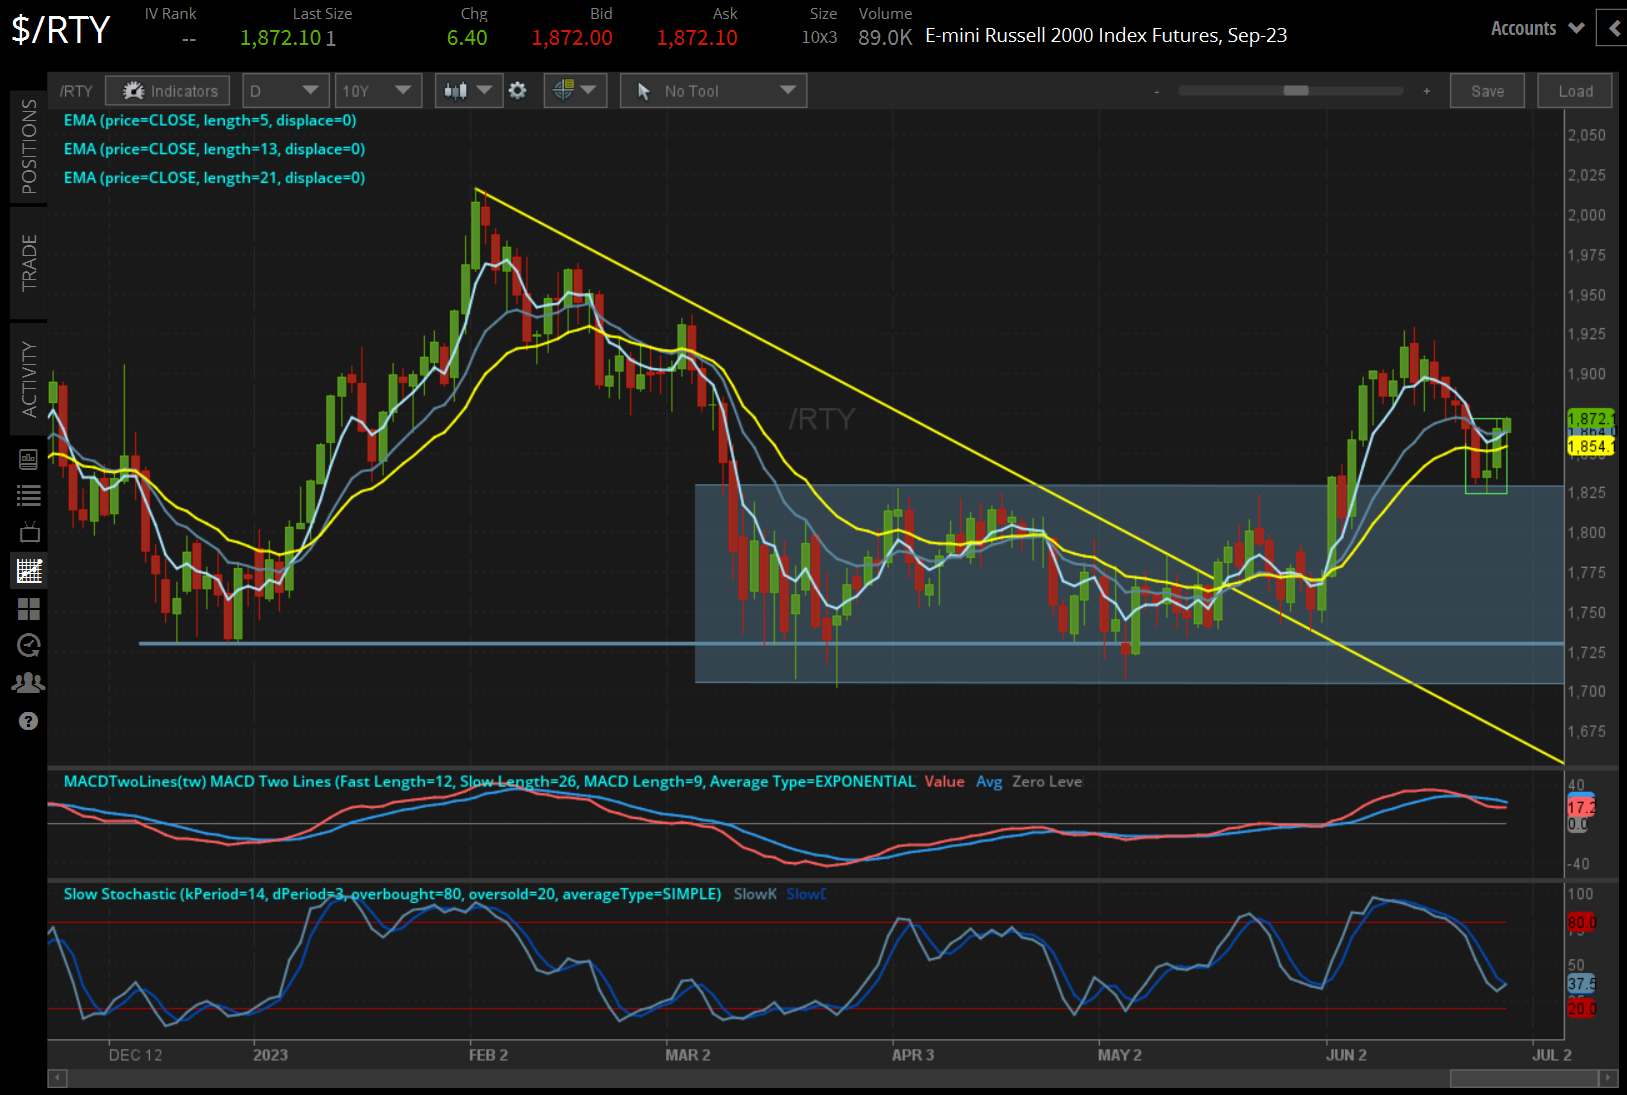The image size is (1627, 1095).
Task: Toggle the cursor No Tool selector
Action: click(713, 90)
